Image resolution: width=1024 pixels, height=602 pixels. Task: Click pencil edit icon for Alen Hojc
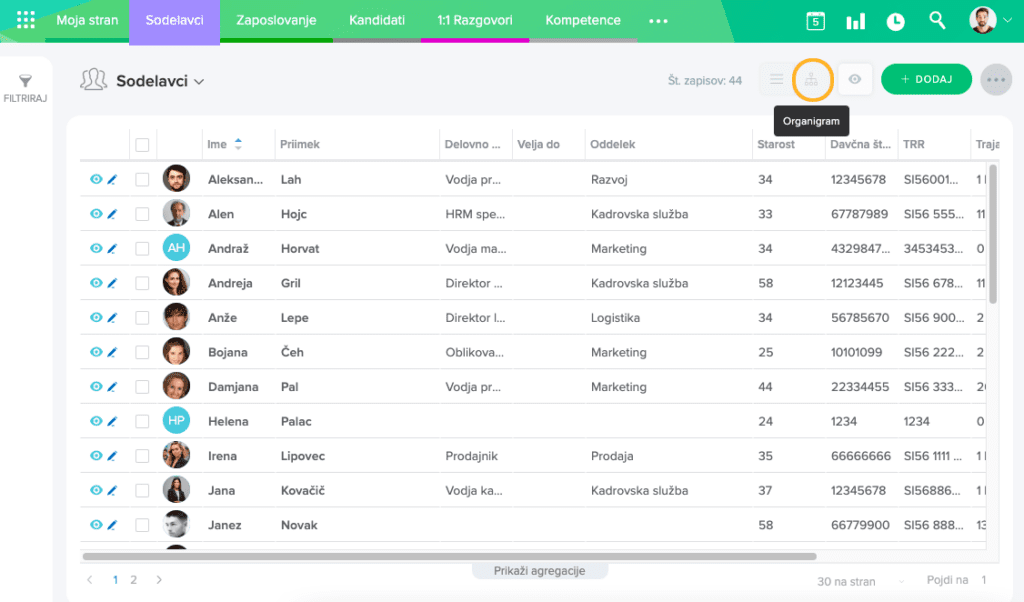pos(112,214)
